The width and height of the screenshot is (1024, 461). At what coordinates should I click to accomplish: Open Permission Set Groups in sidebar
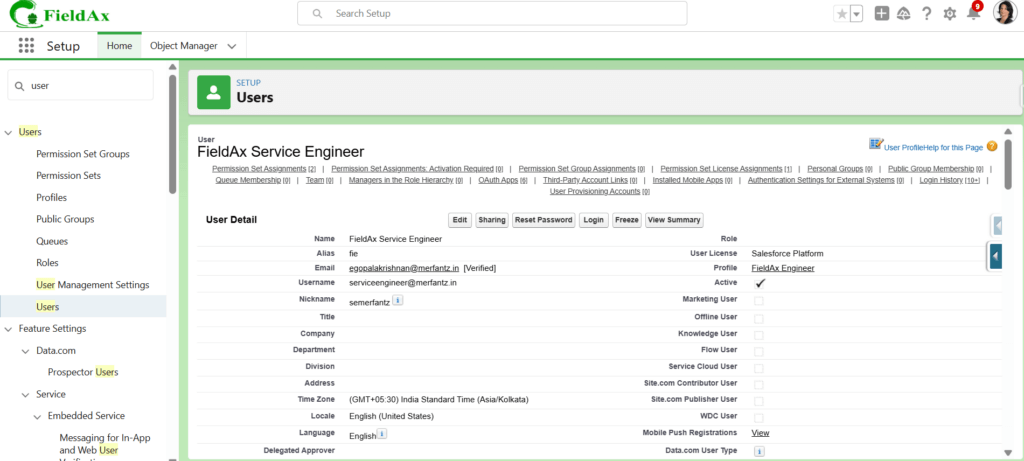click(83, 154)
